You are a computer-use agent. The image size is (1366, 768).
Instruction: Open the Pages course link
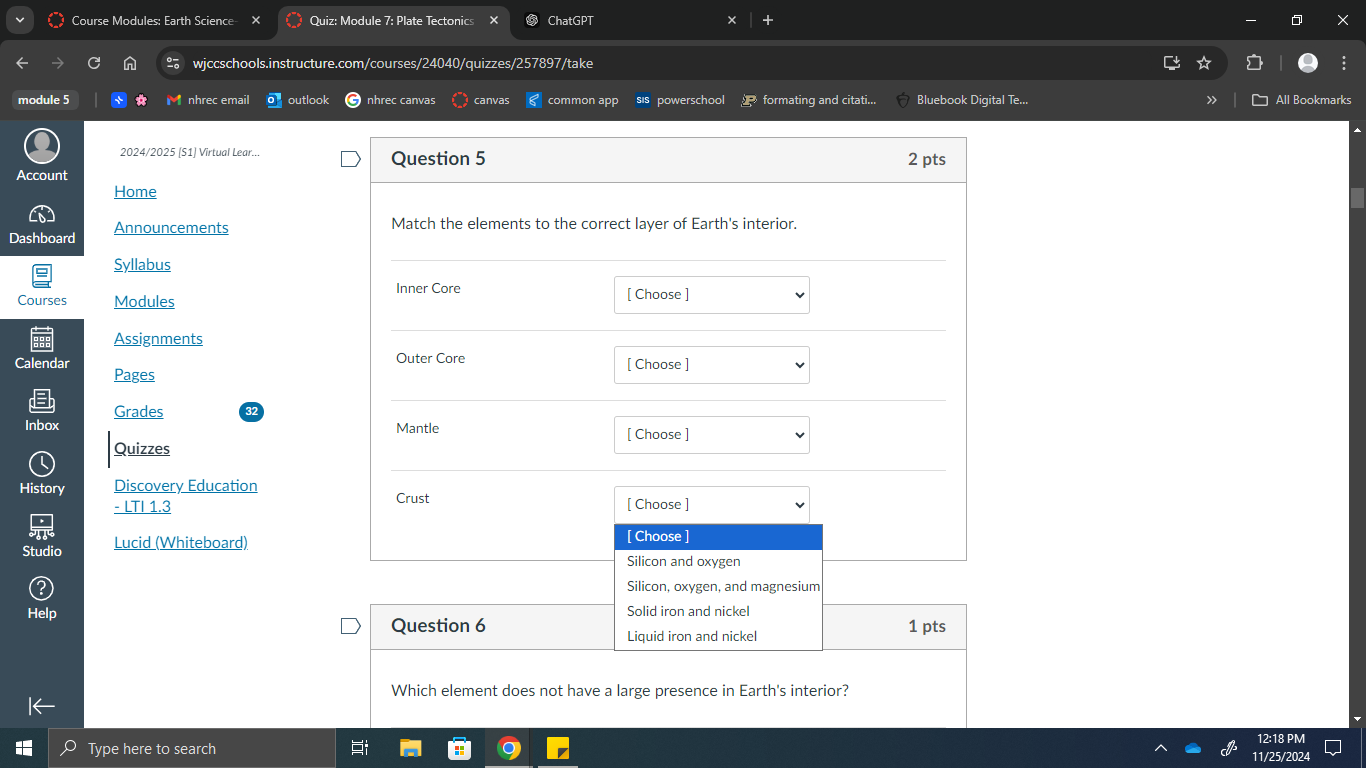pos(134,374)
